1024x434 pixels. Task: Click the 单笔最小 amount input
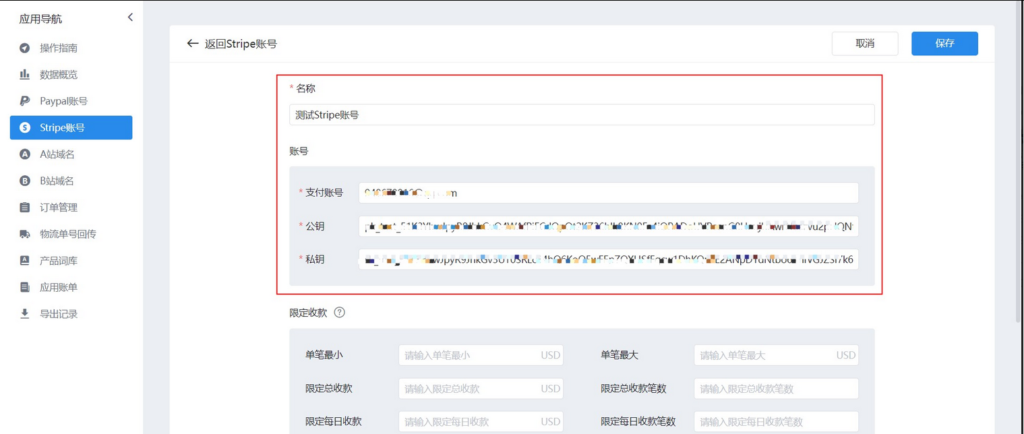coord(480,355)
